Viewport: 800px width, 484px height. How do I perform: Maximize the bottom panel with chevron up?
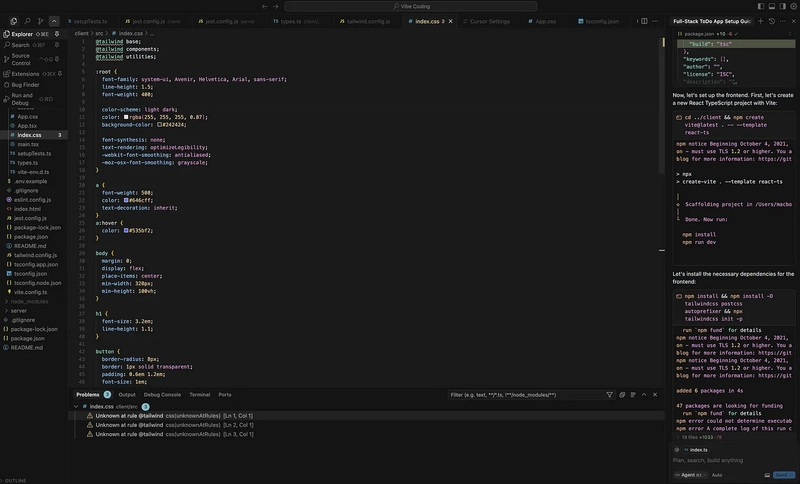click(644, 395)
